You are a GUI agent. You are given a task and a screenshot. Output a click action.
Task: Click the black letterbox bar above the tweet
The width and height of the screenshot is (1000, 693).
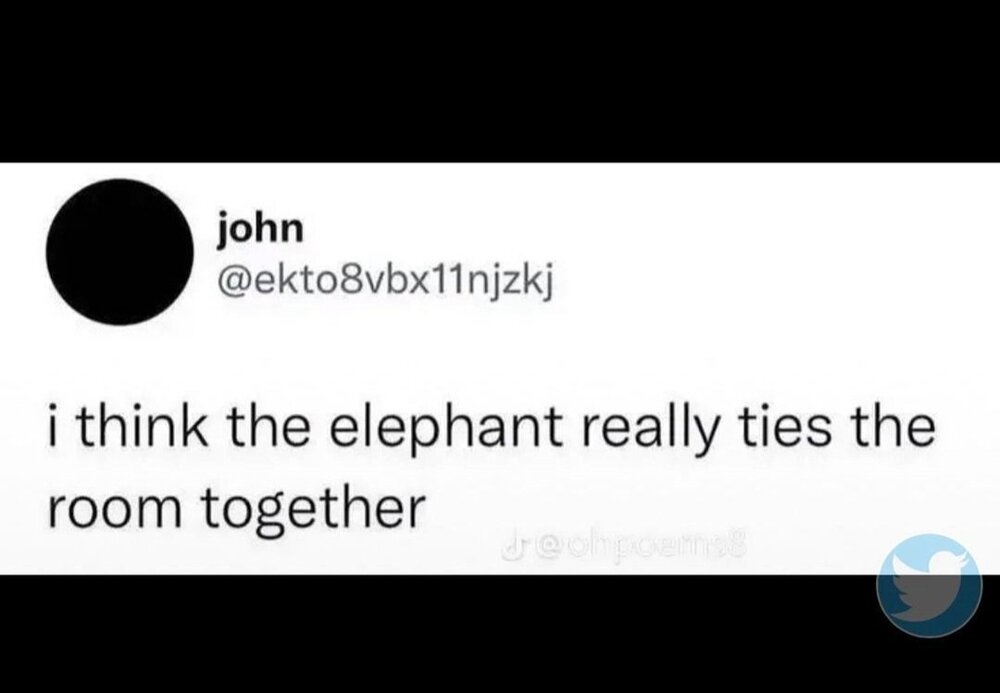(500, 81)
